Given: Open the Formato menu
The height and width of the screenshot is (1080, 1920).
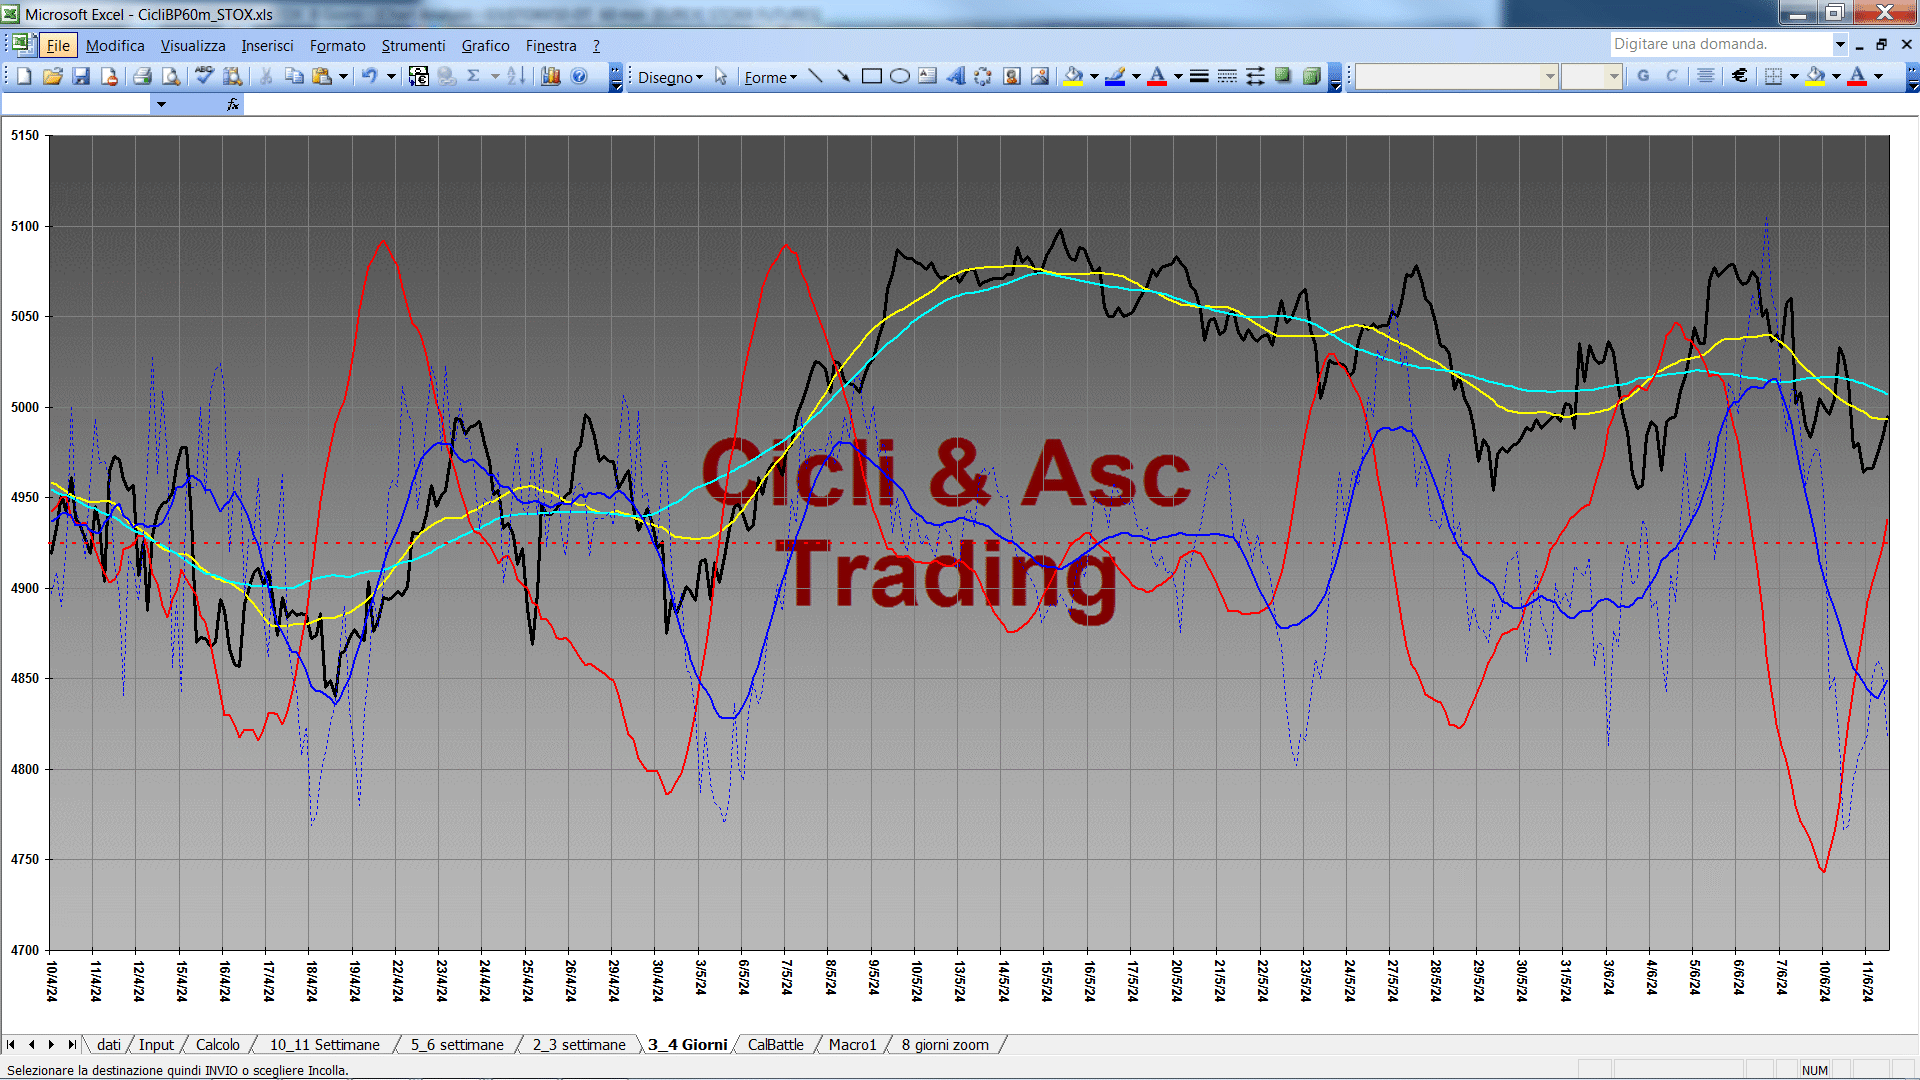Looking at the screenshot, I should [337, 46].
